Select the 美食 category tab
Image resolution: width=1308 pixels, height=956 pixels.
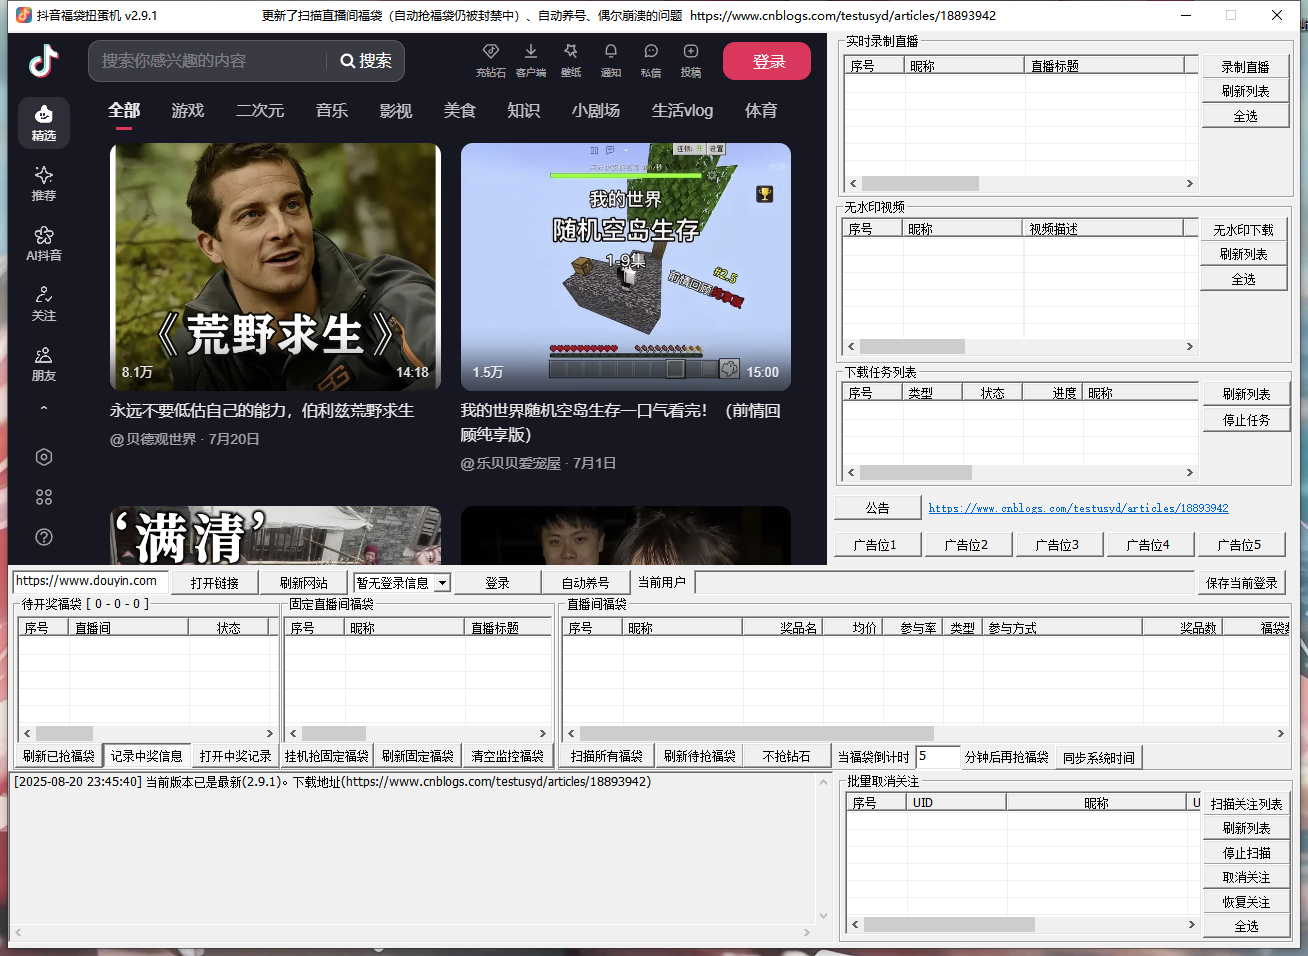click(x=460, y=110)
